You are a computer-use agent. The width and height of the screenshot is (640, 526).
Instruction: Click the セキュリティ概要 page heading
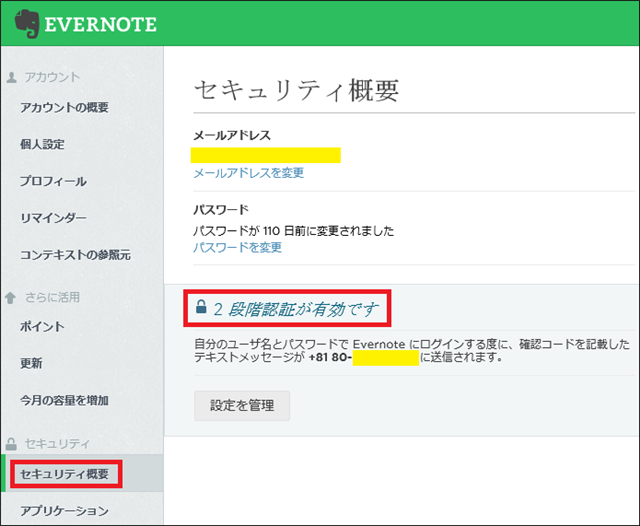tap(296, 90)
